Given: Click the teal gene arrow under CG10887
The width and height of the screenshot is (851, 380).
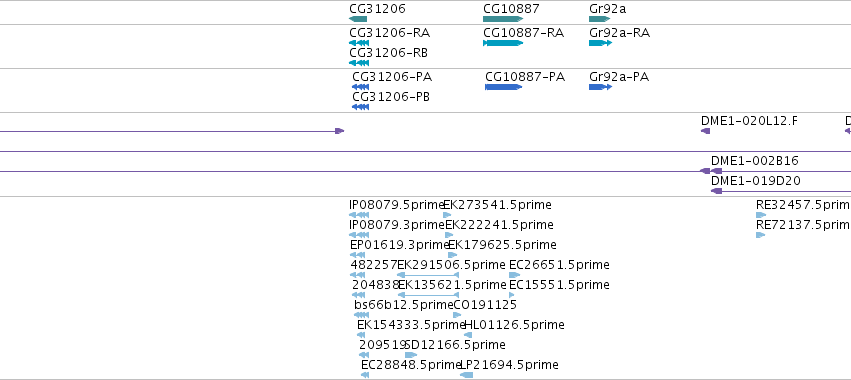Looking at the screenshot, I should [x=503, y=19].
